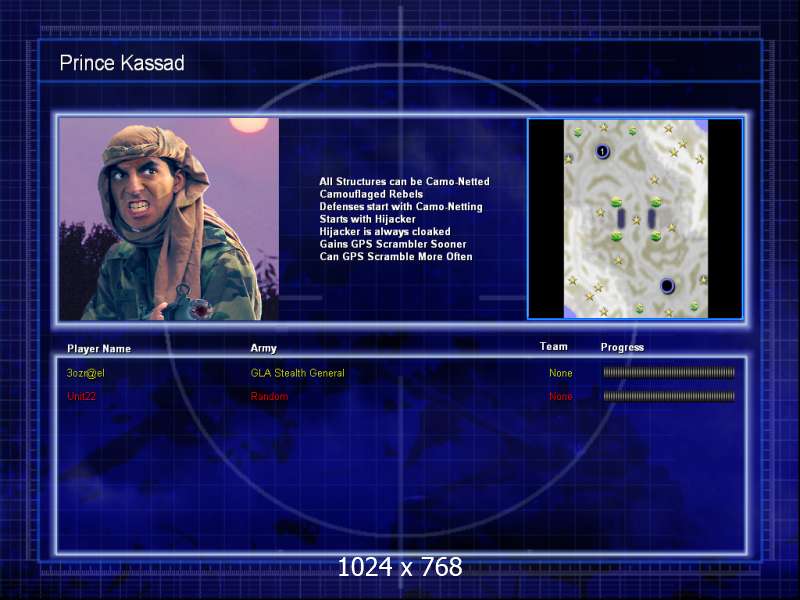Select player name 3ozr@el
Screen dimensions: 800x600
pyautogui.click(x=85, y=373)
